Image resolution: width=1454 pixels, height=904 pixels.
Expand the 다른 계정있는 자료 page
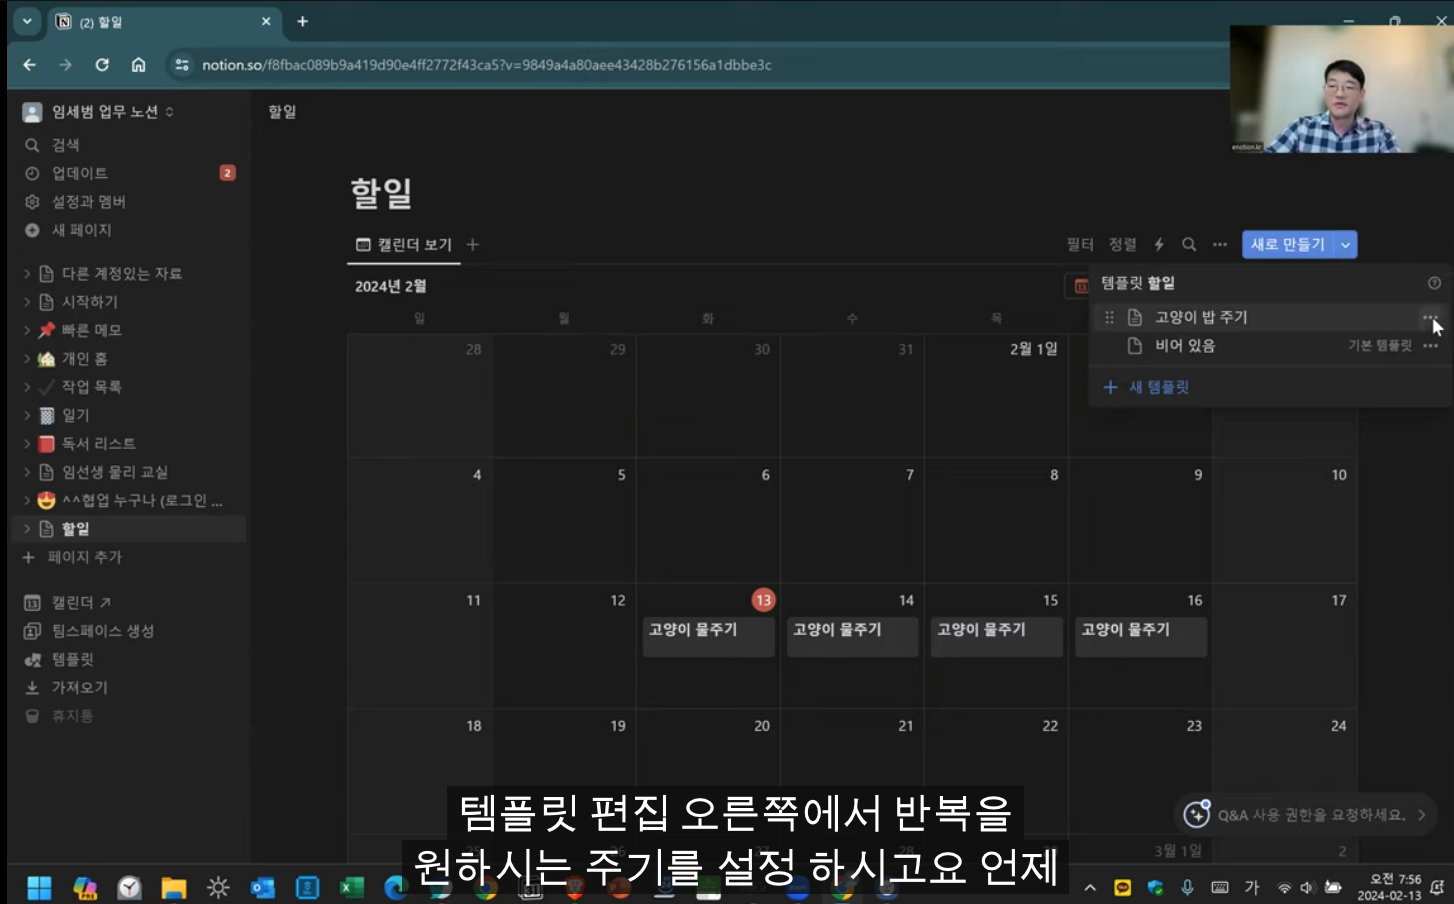point(27,274)
